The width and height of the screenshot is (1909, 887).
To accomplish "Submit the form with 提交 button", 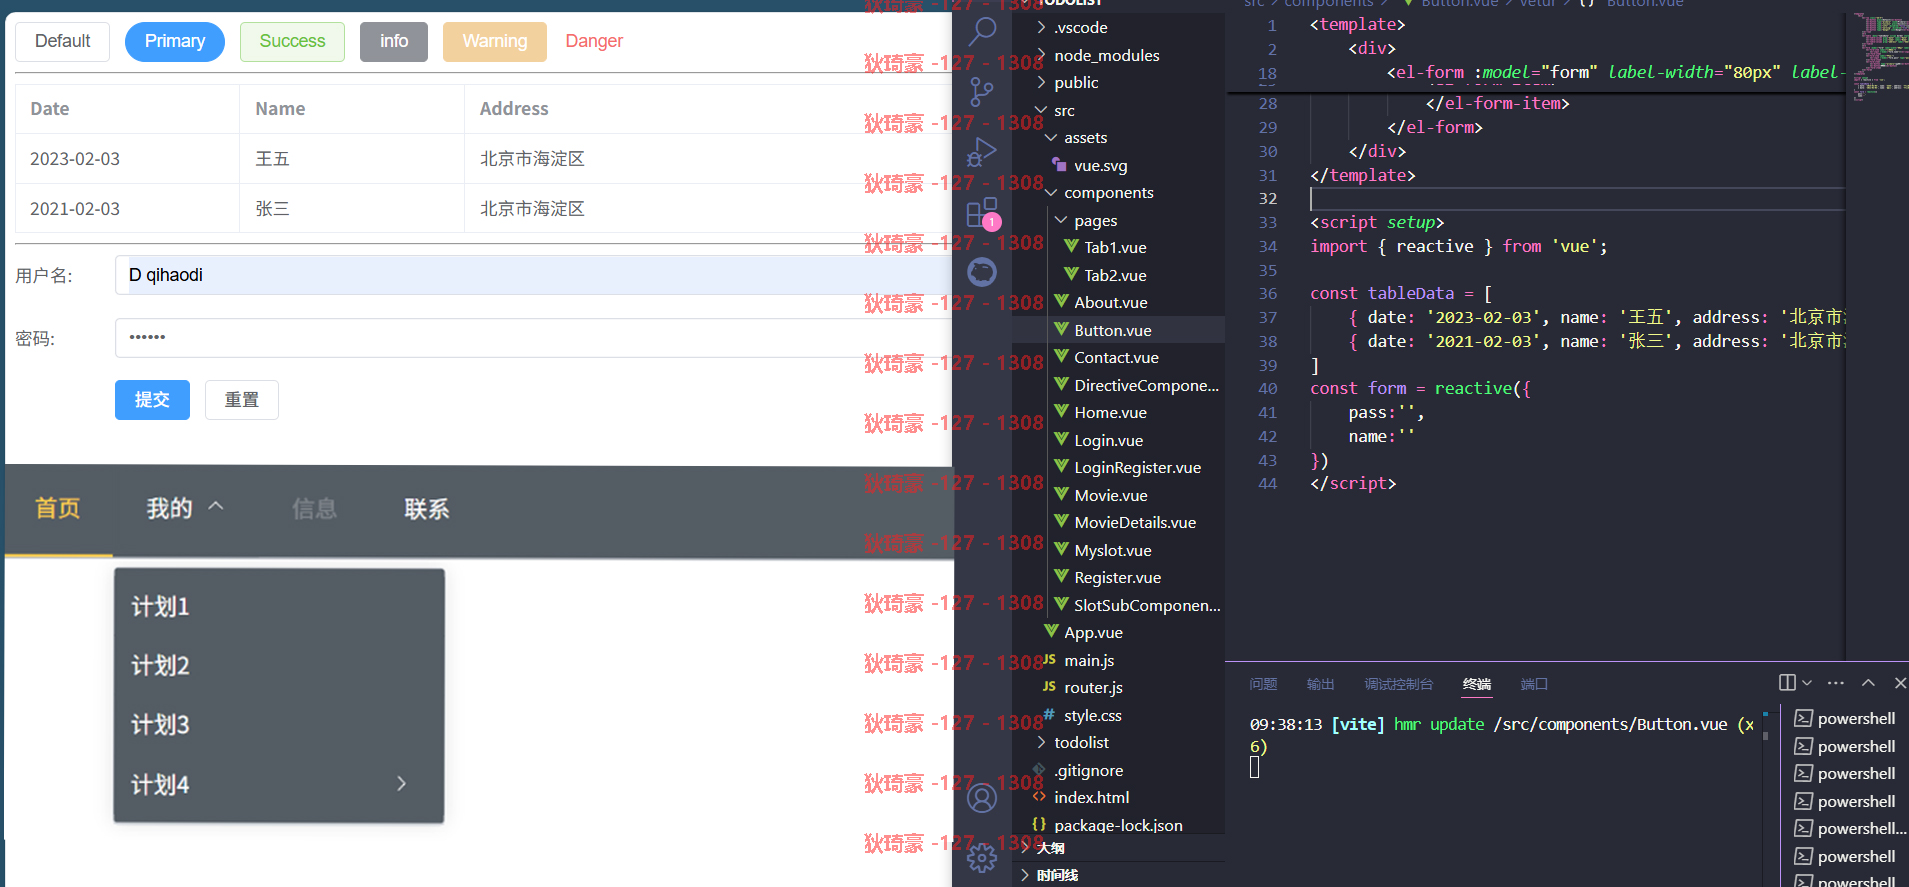I will (152, 400).
